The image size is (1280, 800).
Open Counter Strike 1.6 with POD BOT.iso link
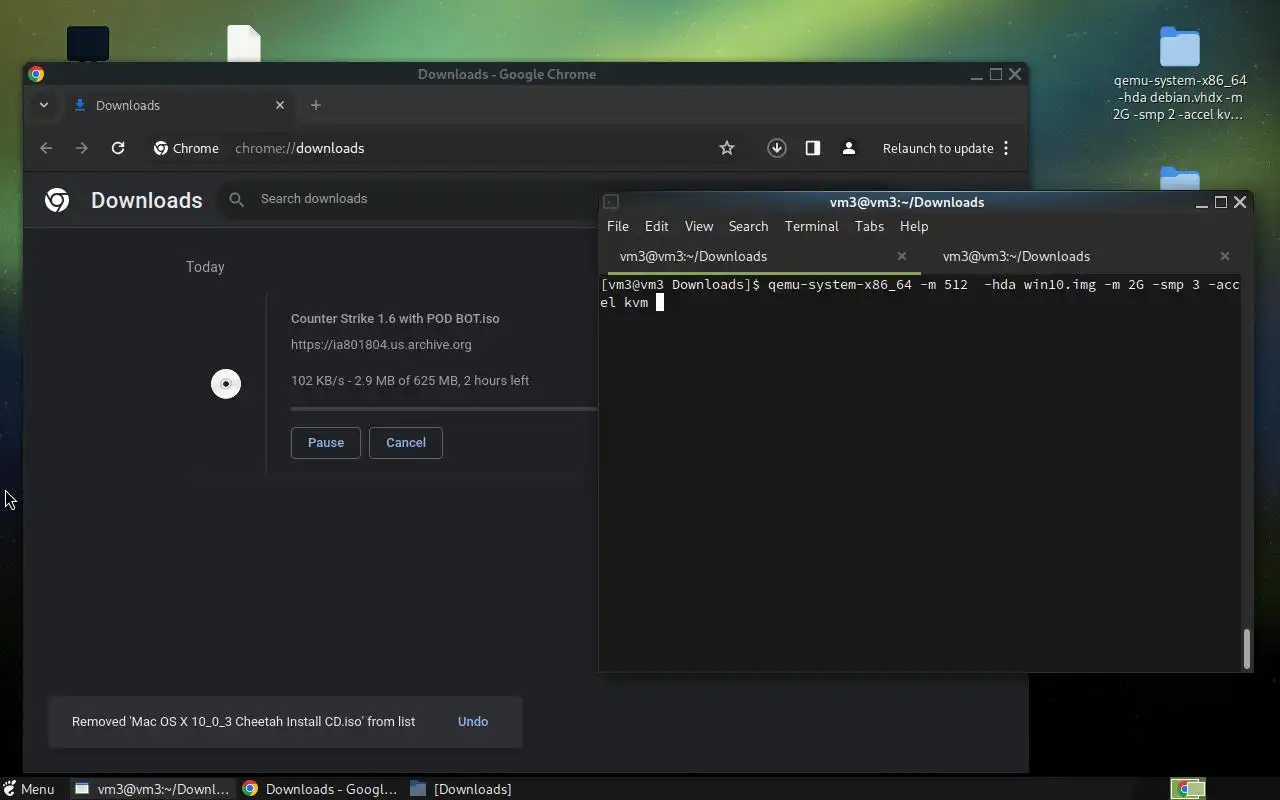(395, 318)
